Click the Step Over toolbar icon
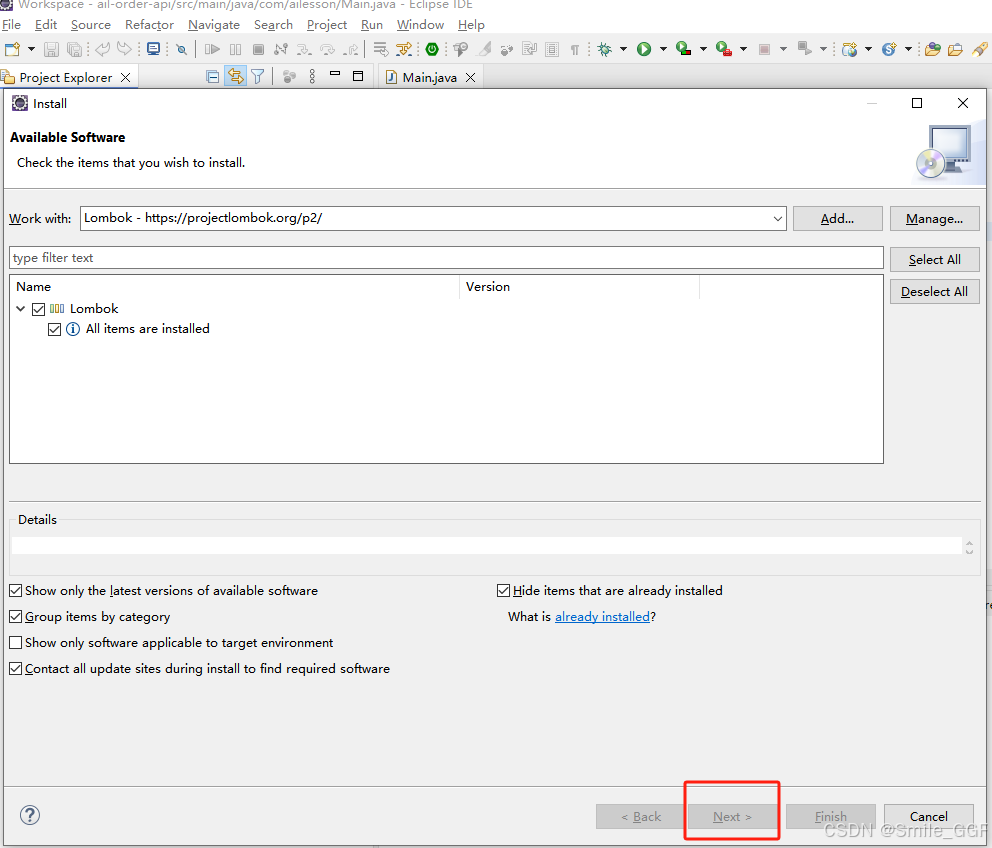Image resolution: width=992 pixels, height=848 pixels. pos(328,49)
